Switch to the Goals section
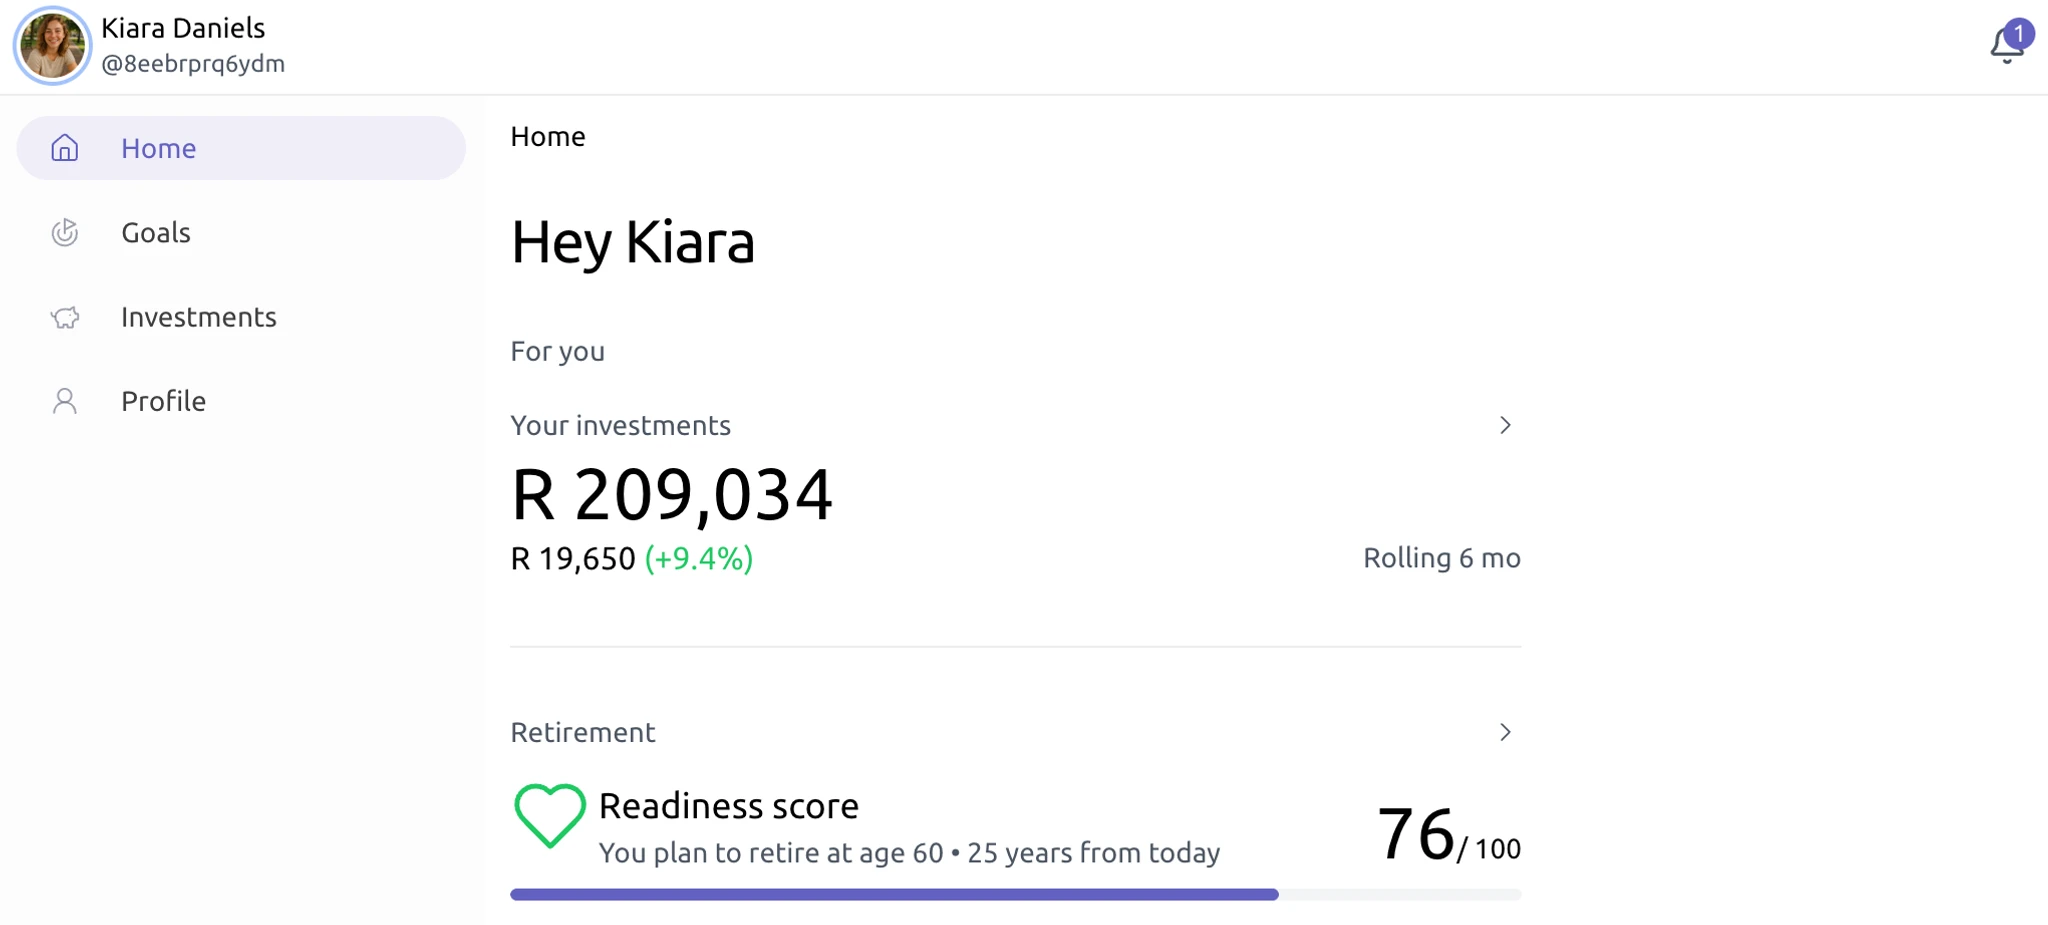 156,232
